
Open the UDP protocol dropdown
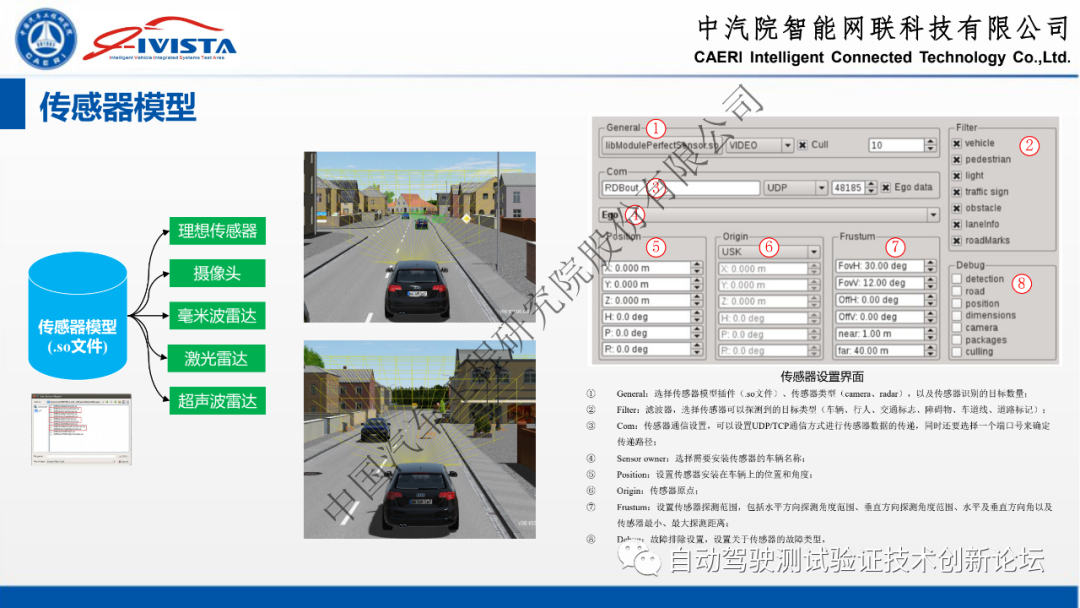pyautogui.click(x=822, y=188)
